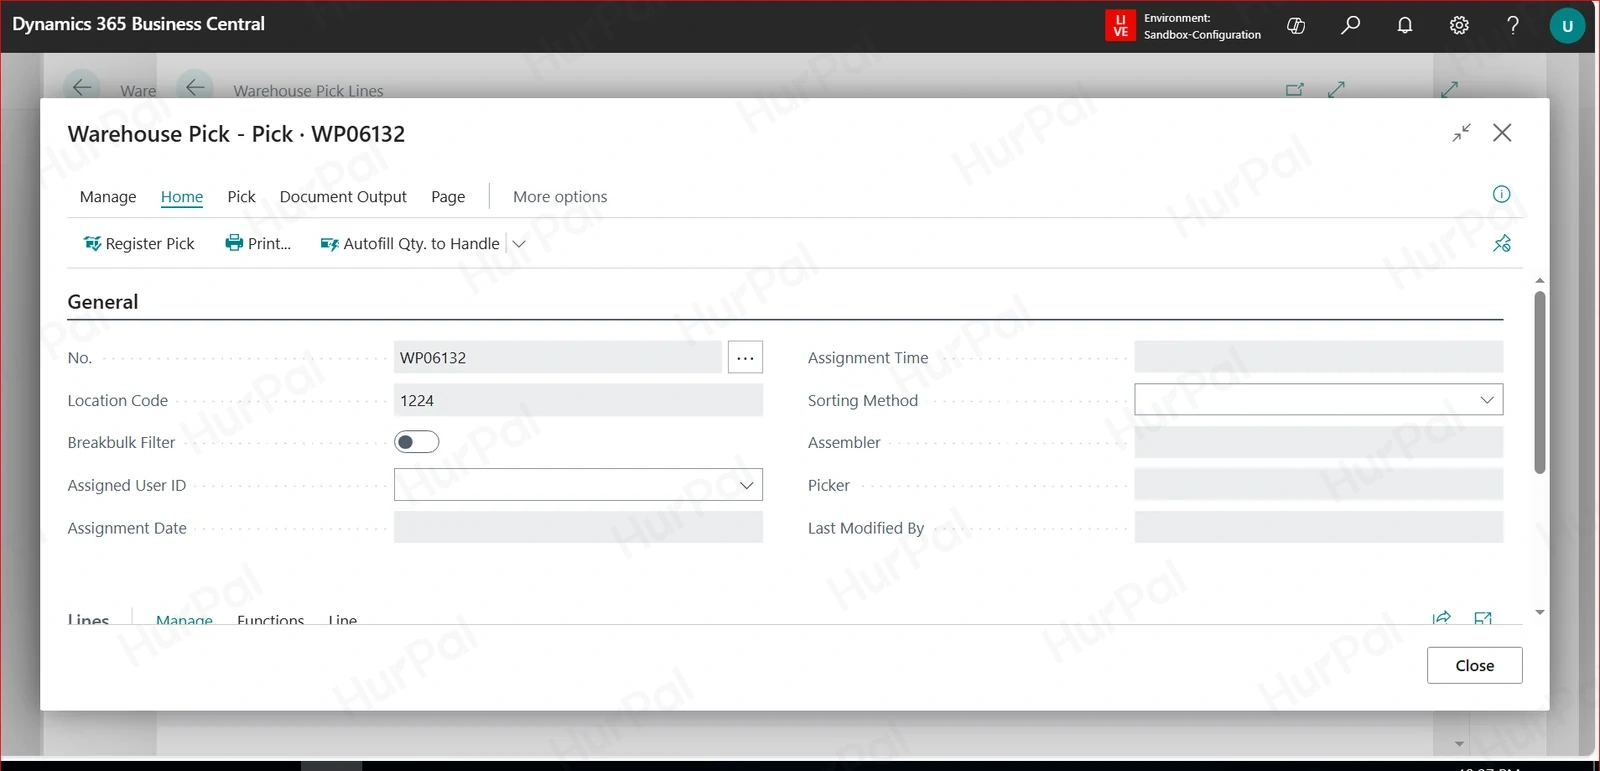Image resolution: width=1600 pixels, height=771 pixels.
Task: Run Autofill Qty. to Handle
Action: 410,243
